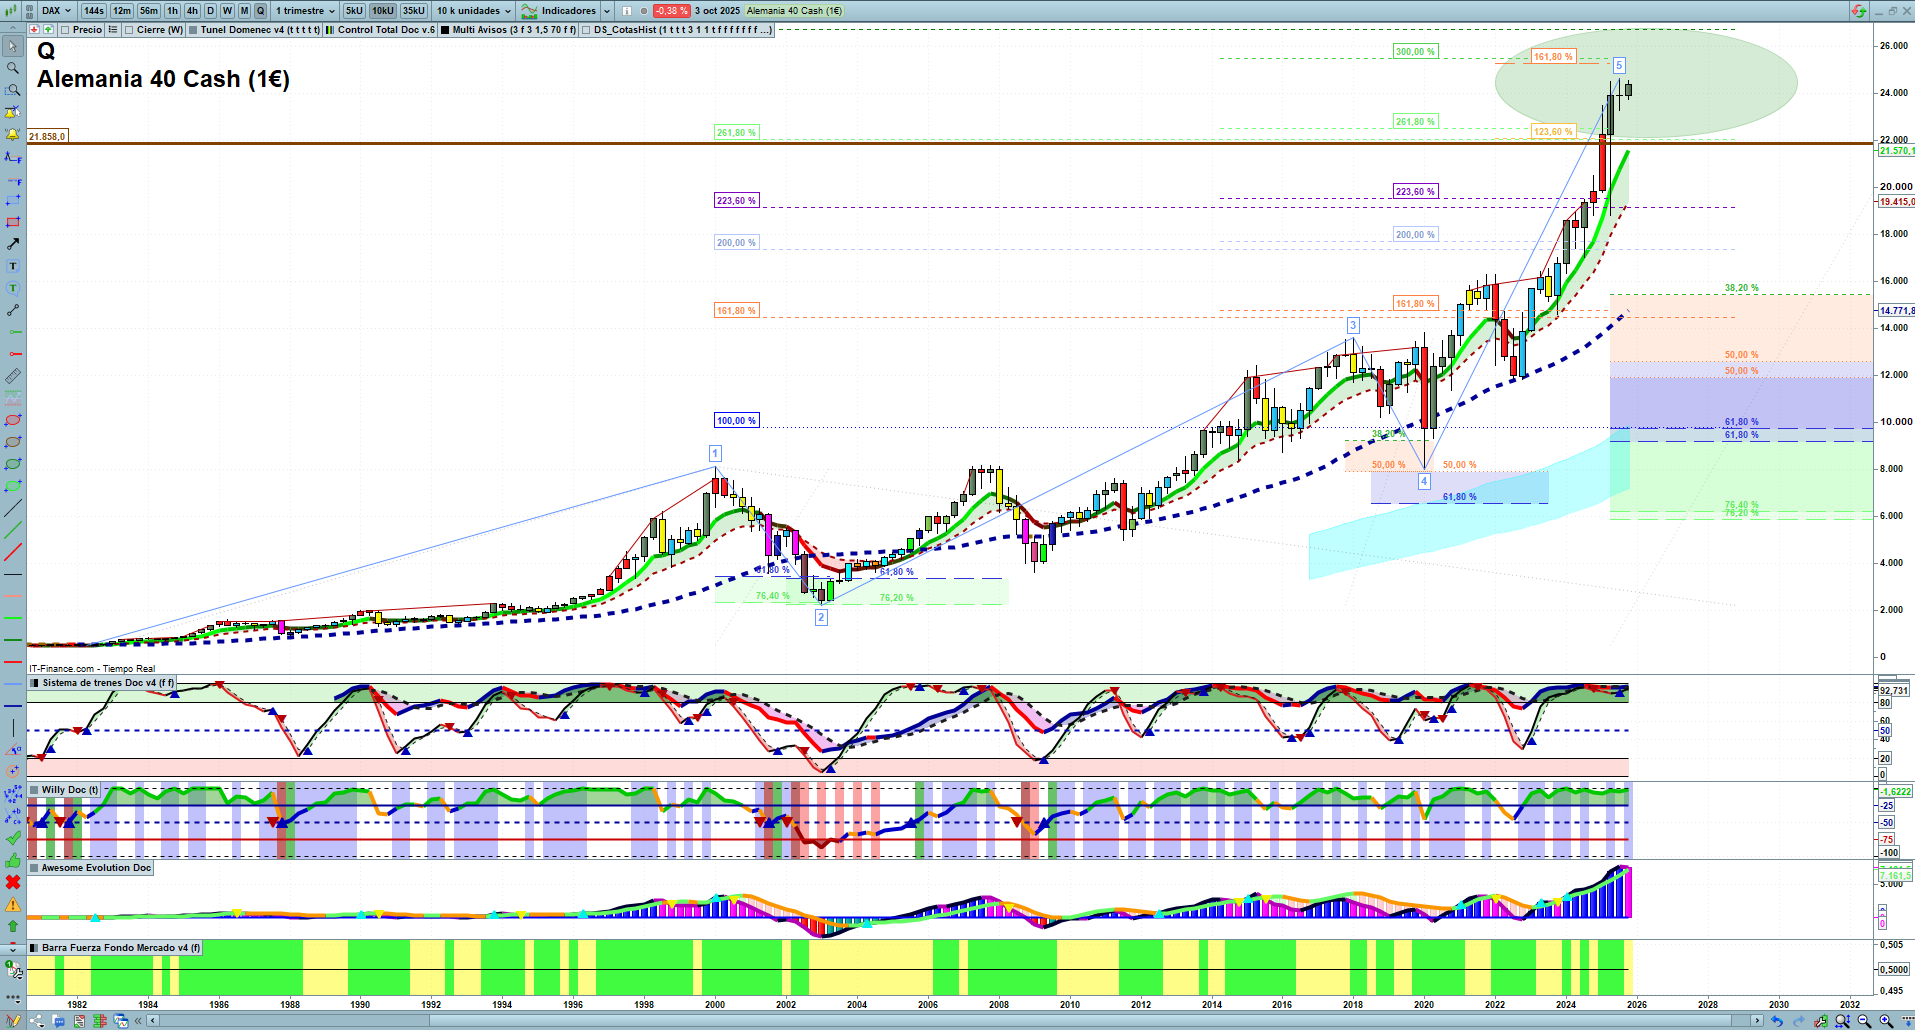Select the blue rectangle drawing tool

pos(13,200)
